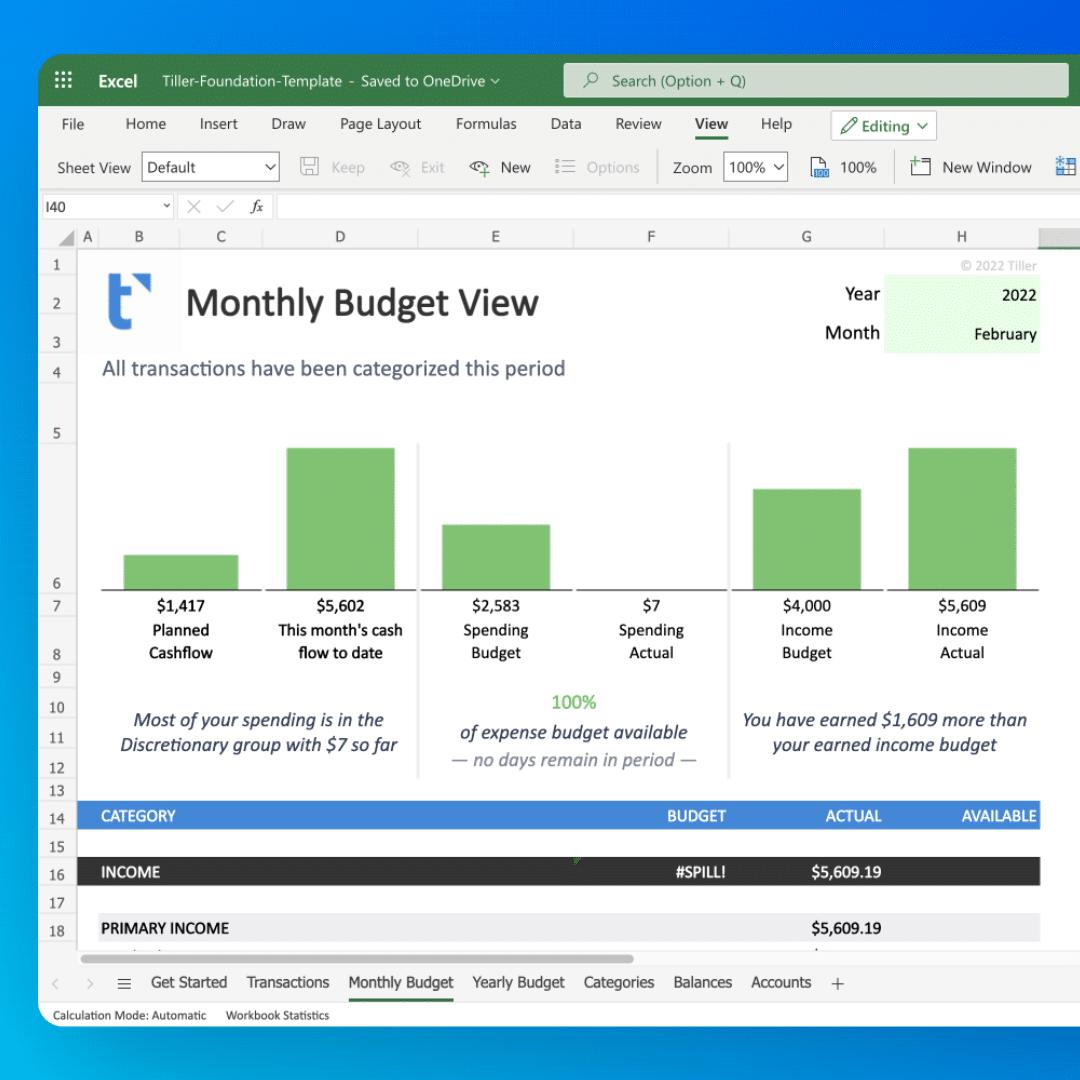Click the formula bar input

click(678, 207)
